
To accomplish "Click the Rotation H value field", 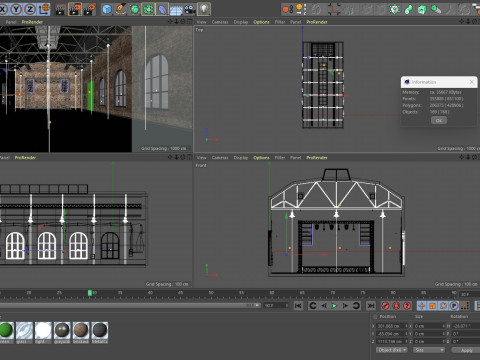I will (x=466, y=326).
